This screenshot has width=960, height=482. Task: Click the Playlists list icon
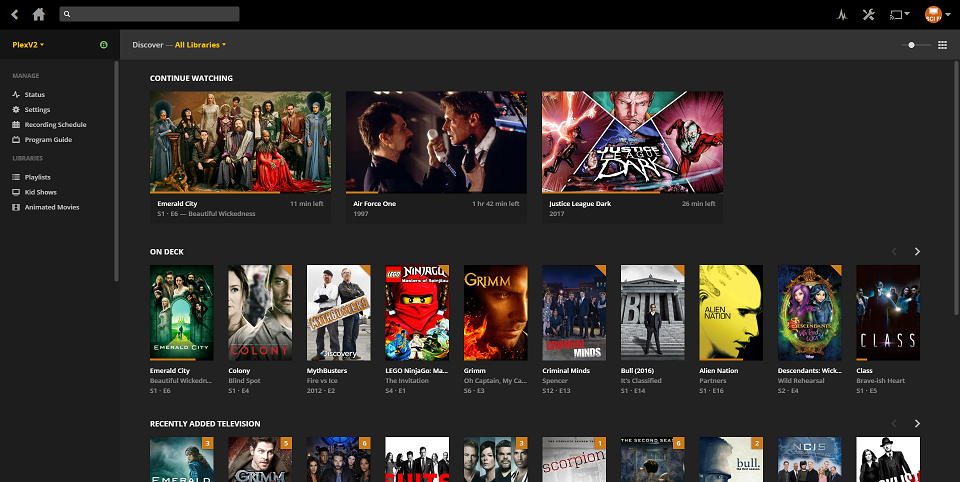16,177
